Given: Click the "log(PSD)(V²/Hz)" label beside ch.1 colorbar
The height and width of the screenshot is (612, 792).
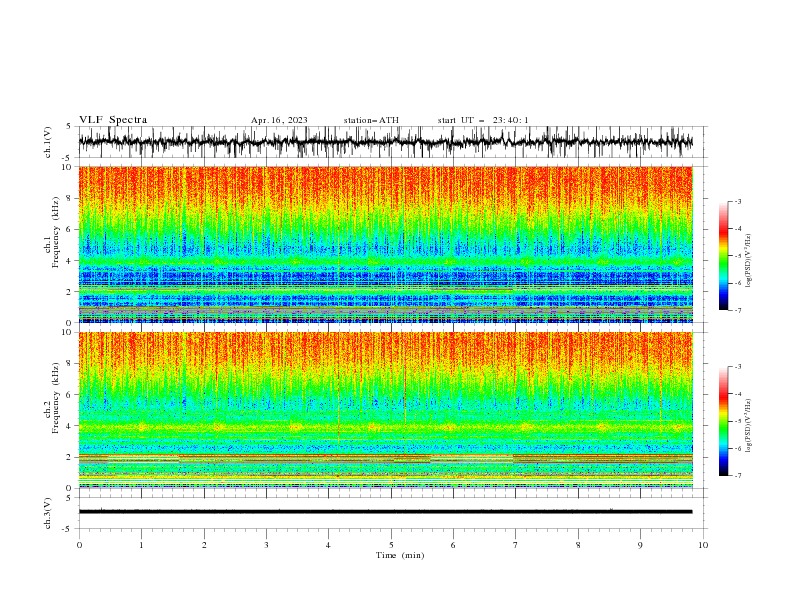Looking at the screenshot, I should pyautogui.click(x=748, y=261).
